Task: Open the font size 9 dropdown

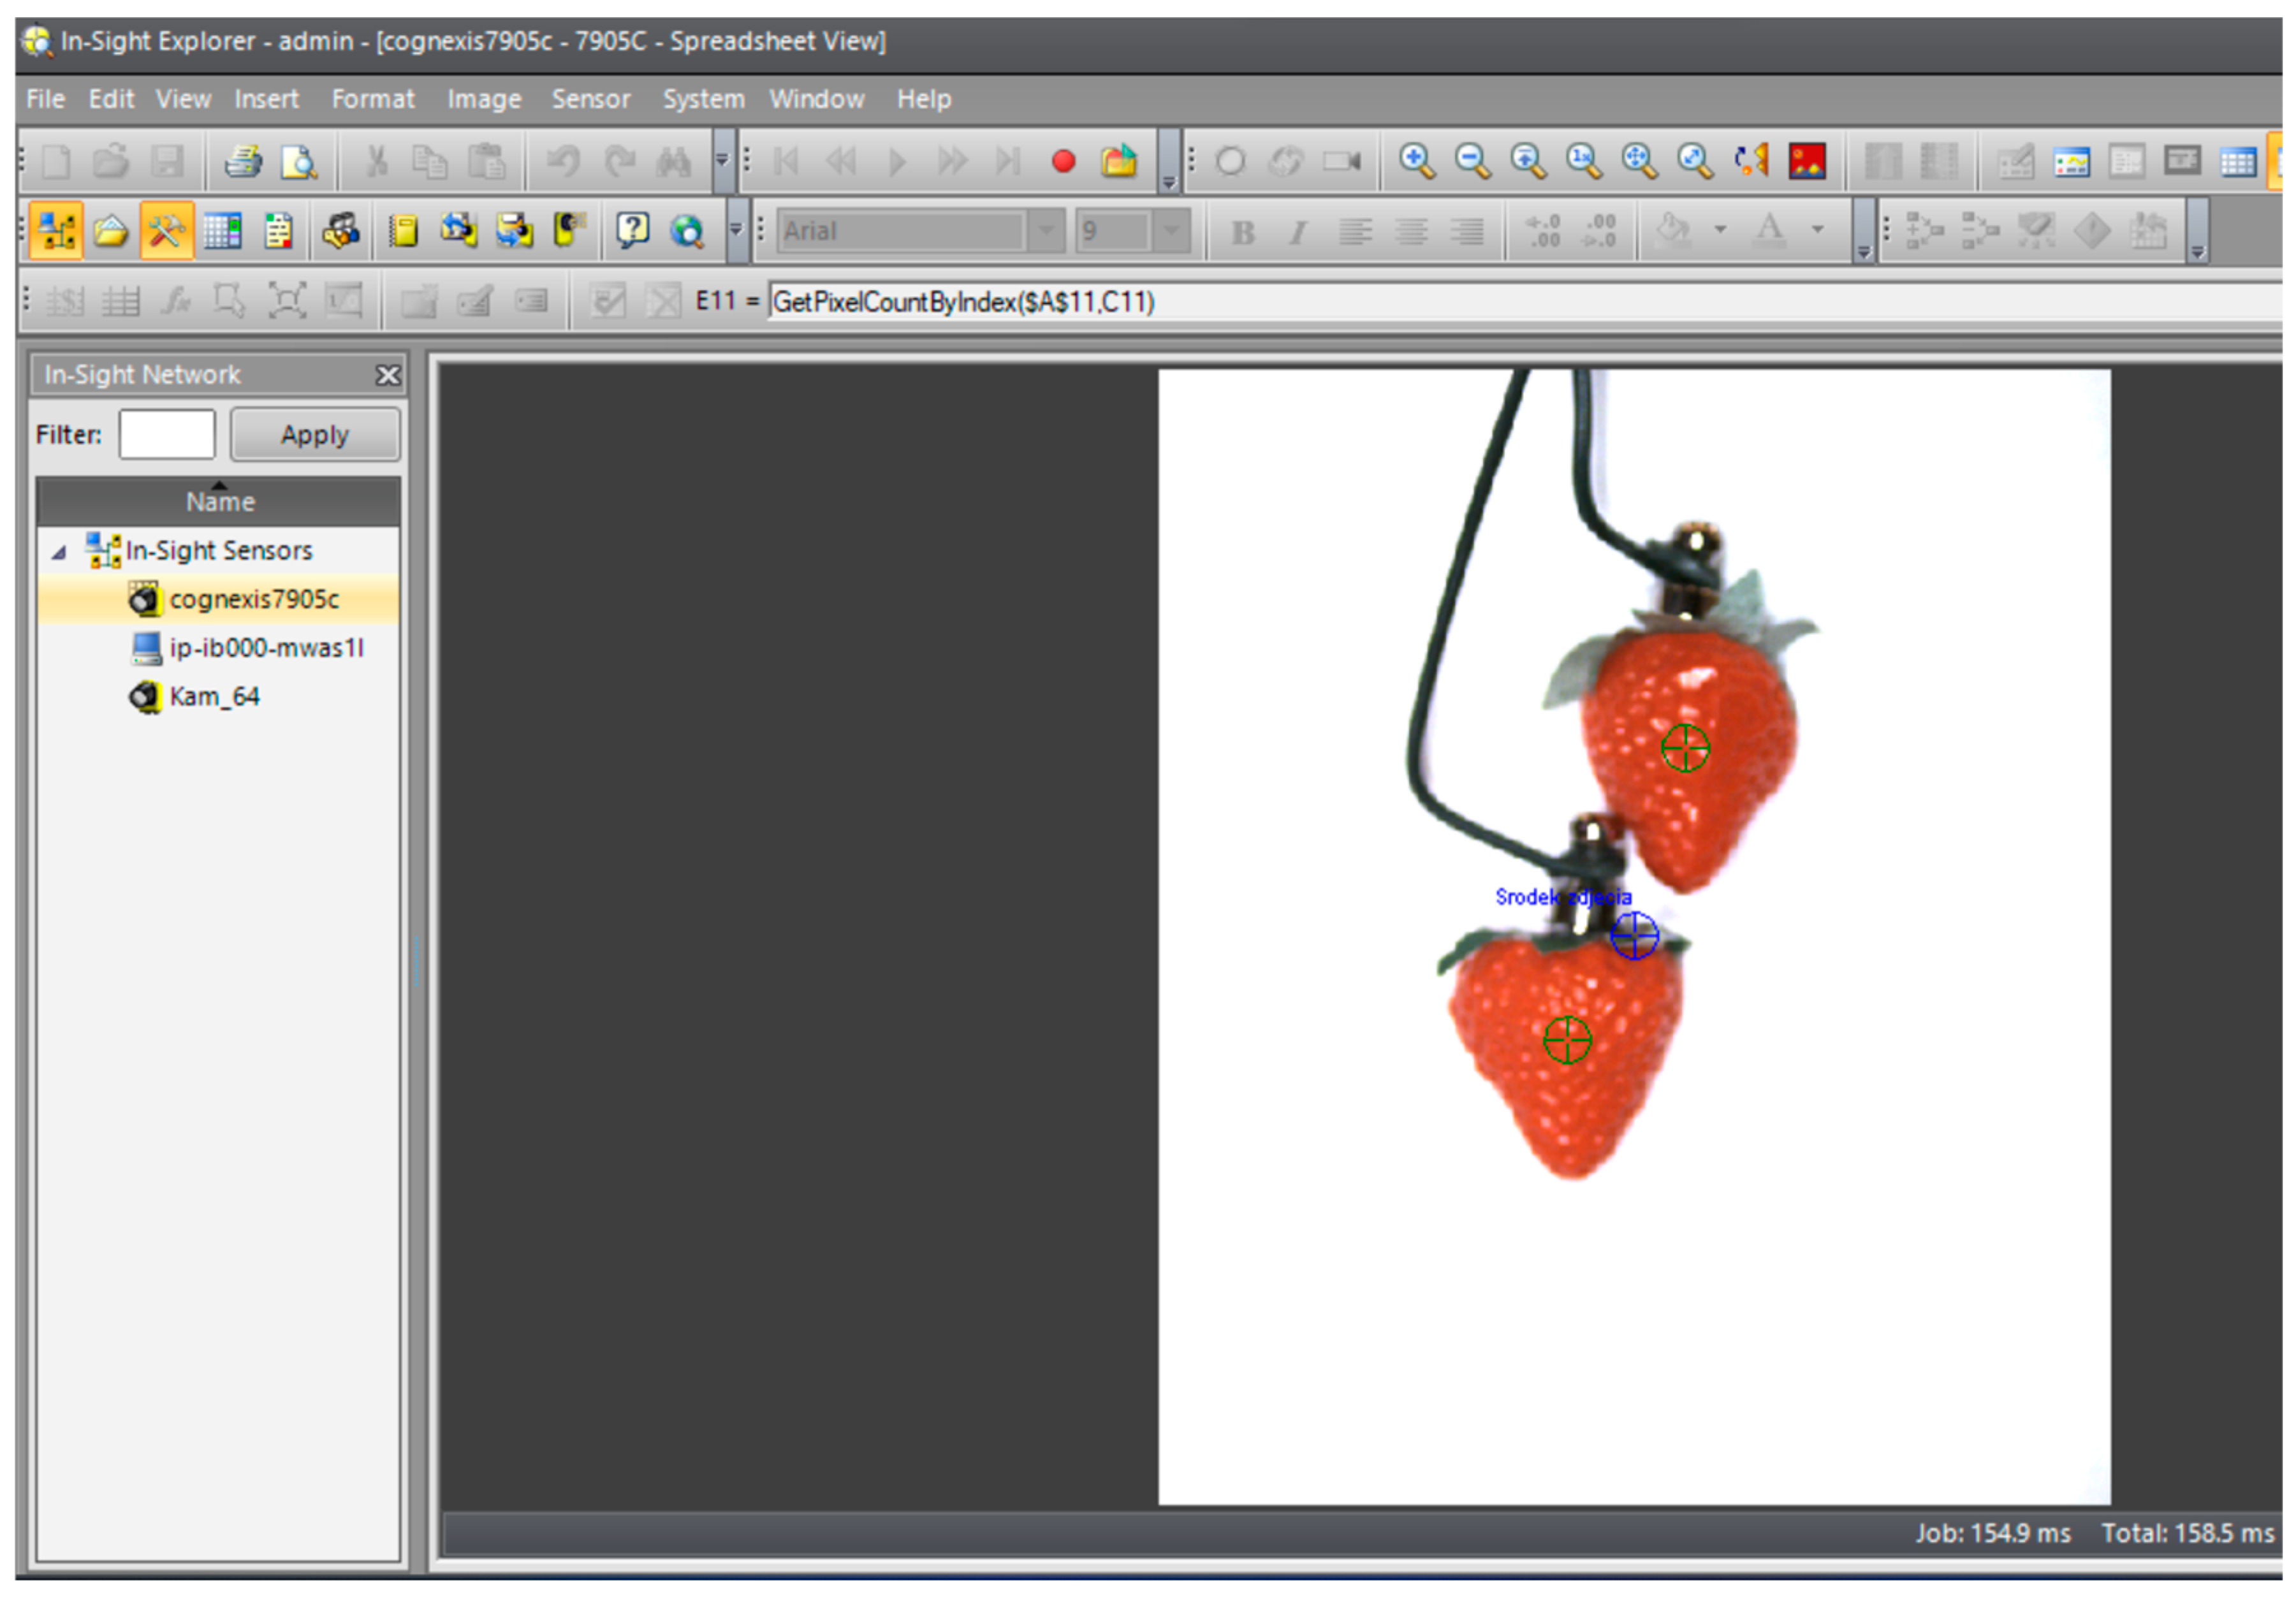Action: 1171,231
